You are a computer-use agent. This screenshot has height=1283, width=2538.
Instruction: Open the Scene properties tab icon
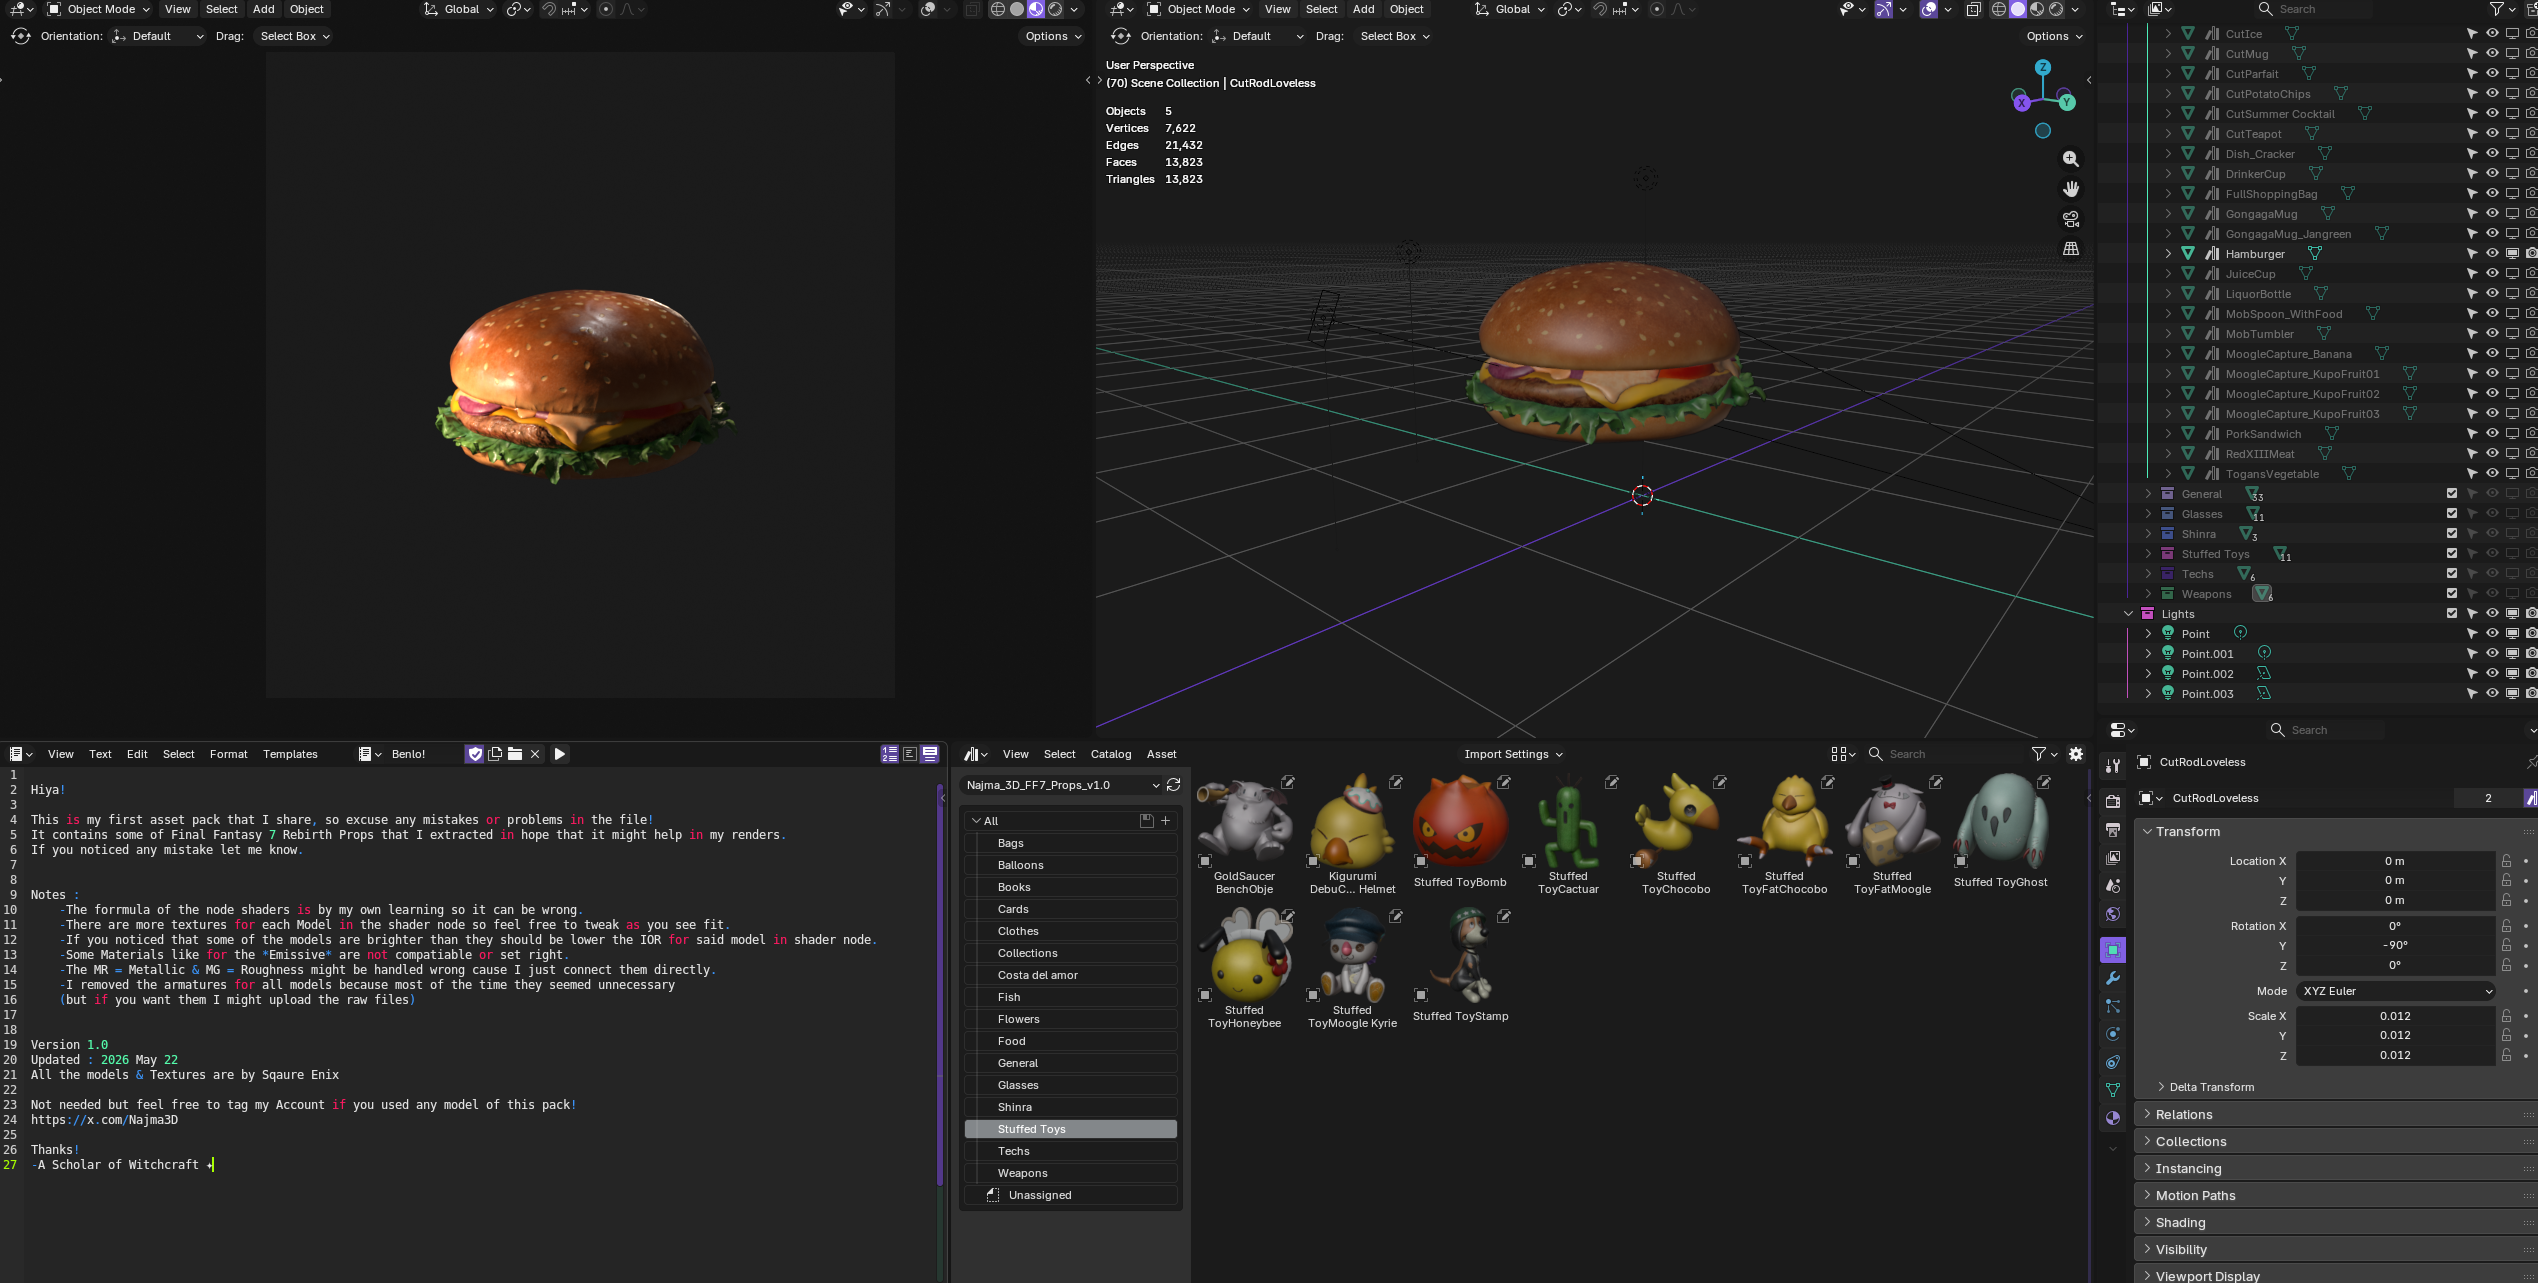[x=2113, y=886]
